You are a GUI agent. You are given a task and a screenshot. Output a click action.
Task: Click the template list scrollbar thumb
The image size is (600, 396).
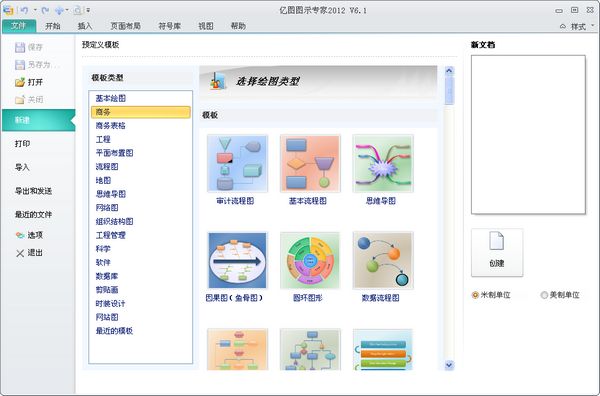[449, 90]
